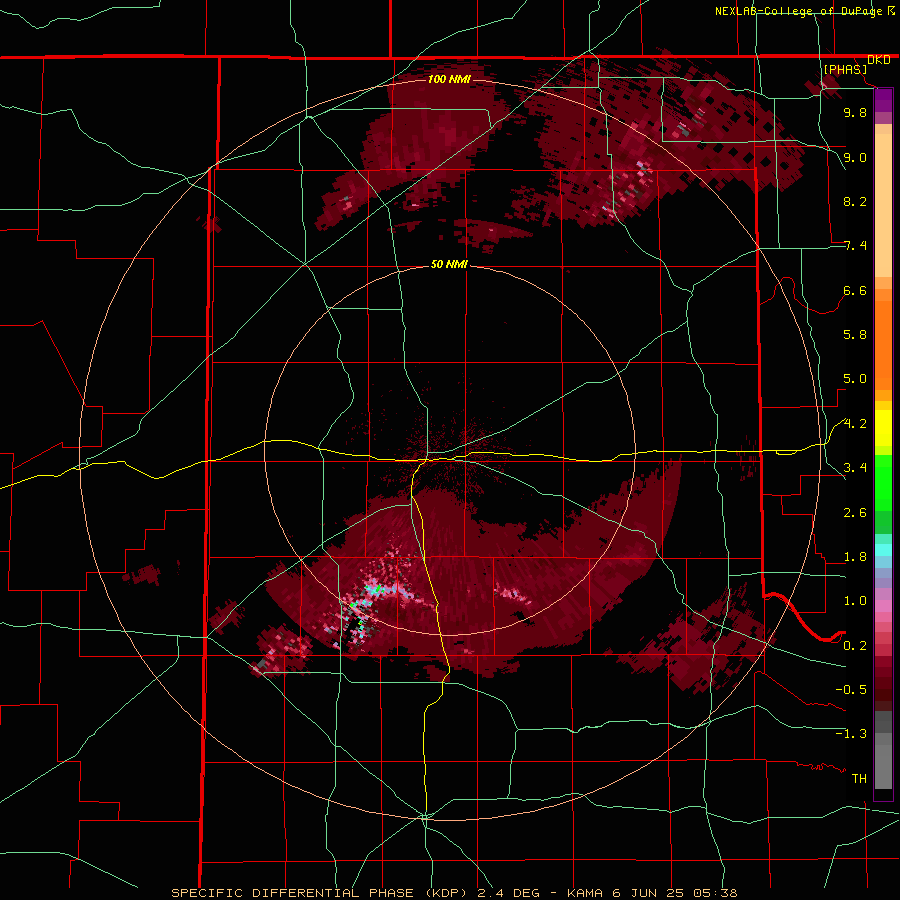This screenshot has width=900, height=900.
Task: Click the 7.4 value on the color scale
Action: tap(855, 246)
